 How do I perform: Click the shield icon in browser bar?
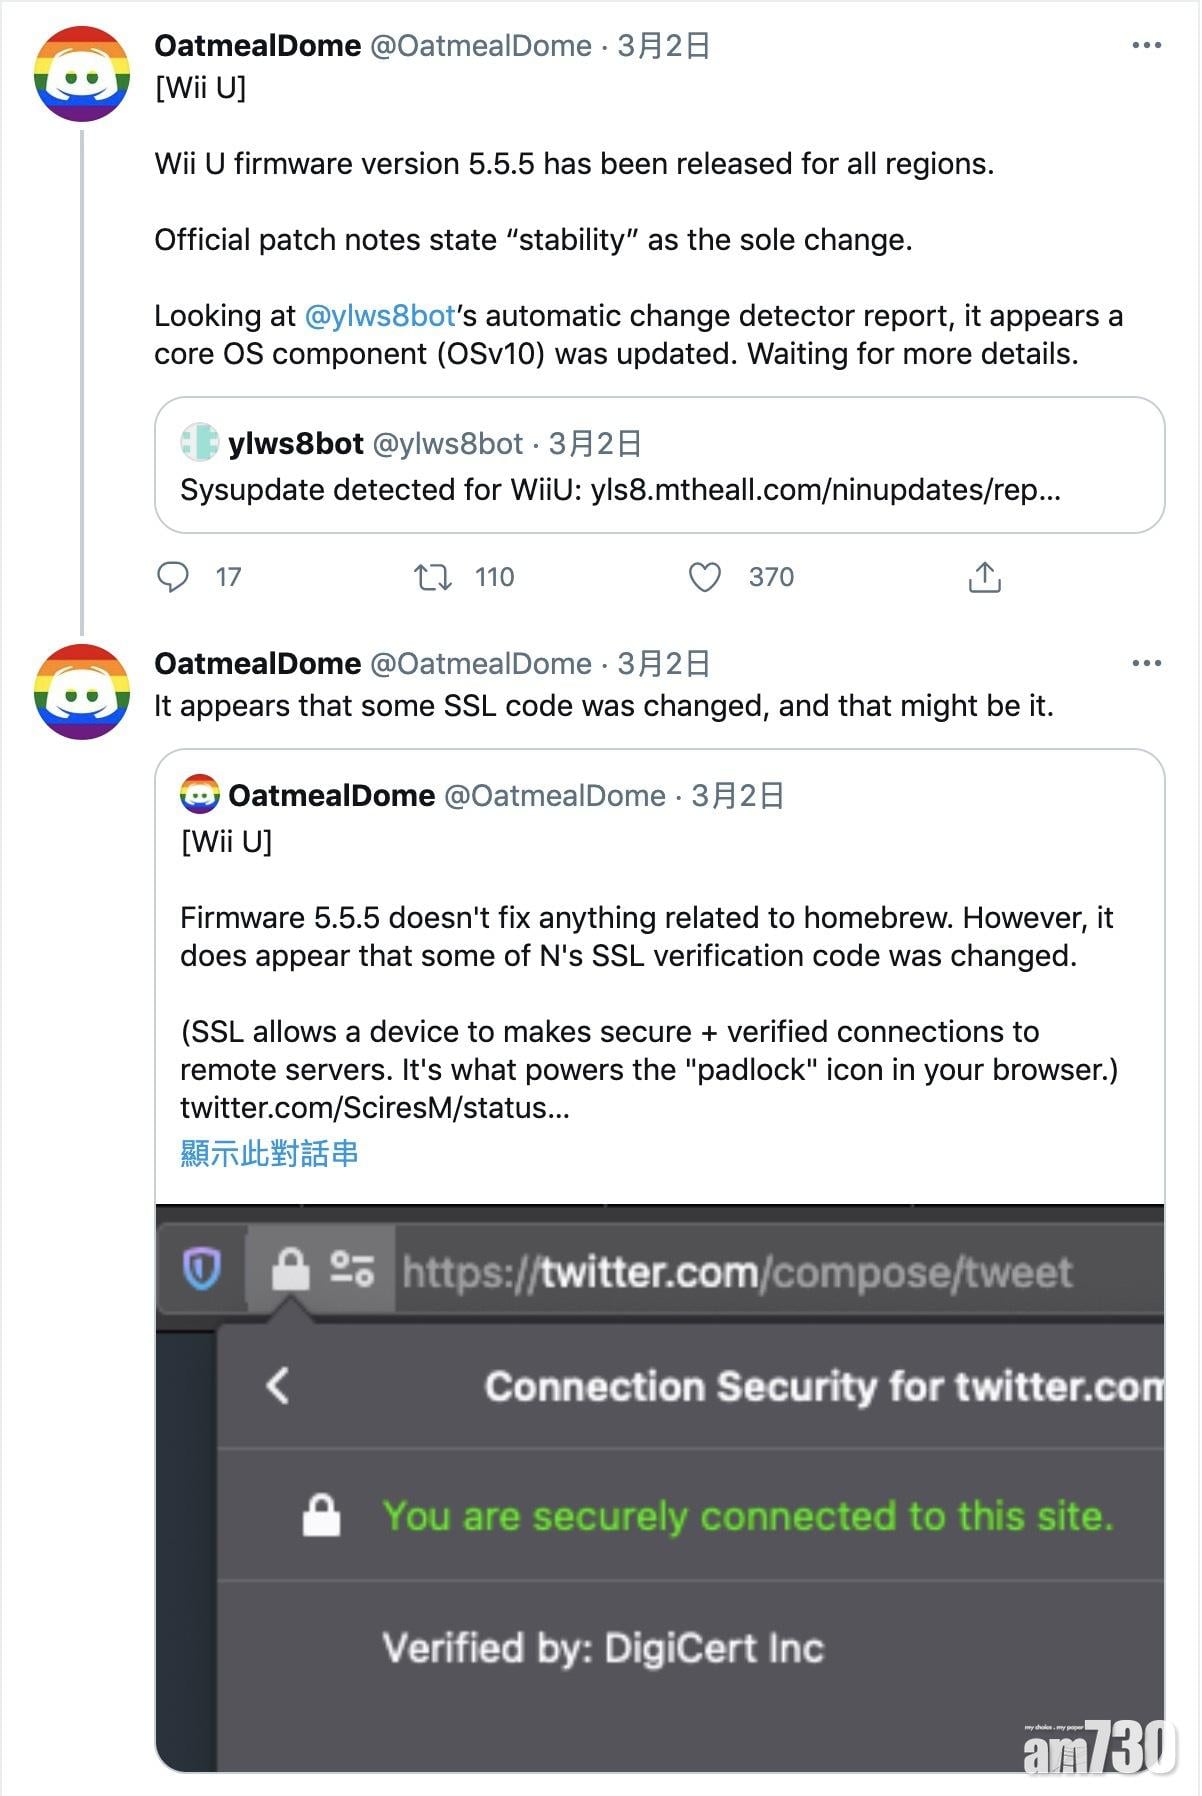click(201, 1270)
